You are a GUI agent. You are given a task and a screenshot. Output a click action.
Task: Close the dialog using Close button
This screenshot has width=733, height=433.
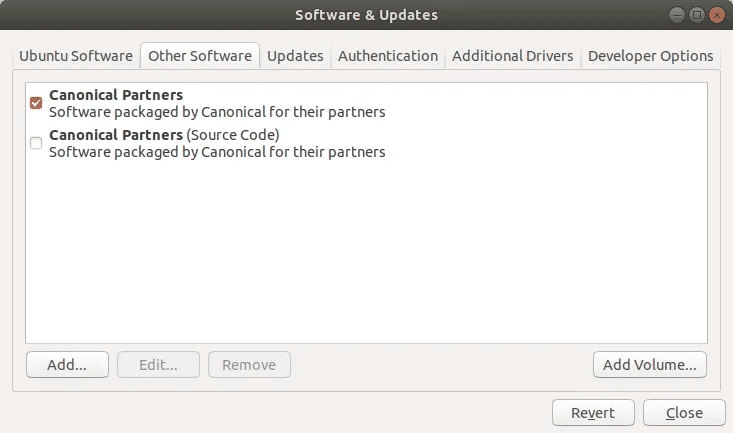click(684, 413)
